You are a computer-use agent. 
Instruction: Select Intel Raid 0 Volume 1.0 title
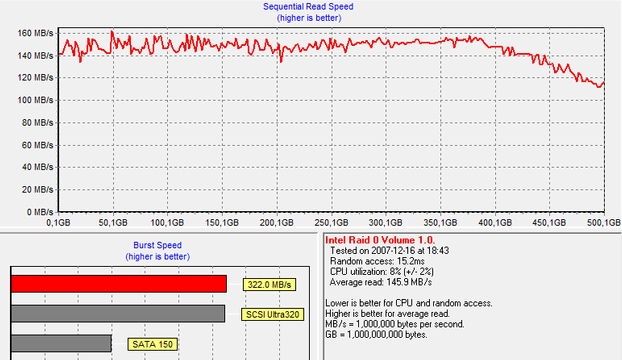[380, 240]
